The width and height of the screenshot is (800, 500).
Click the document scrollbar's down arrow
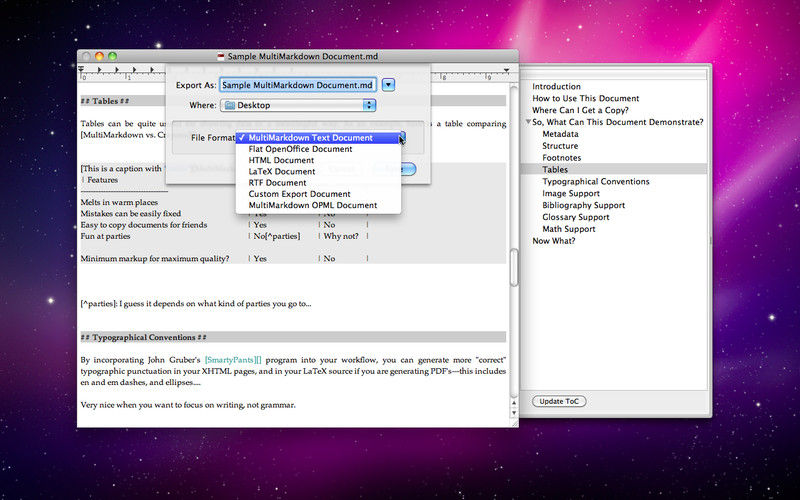[514, 413]
